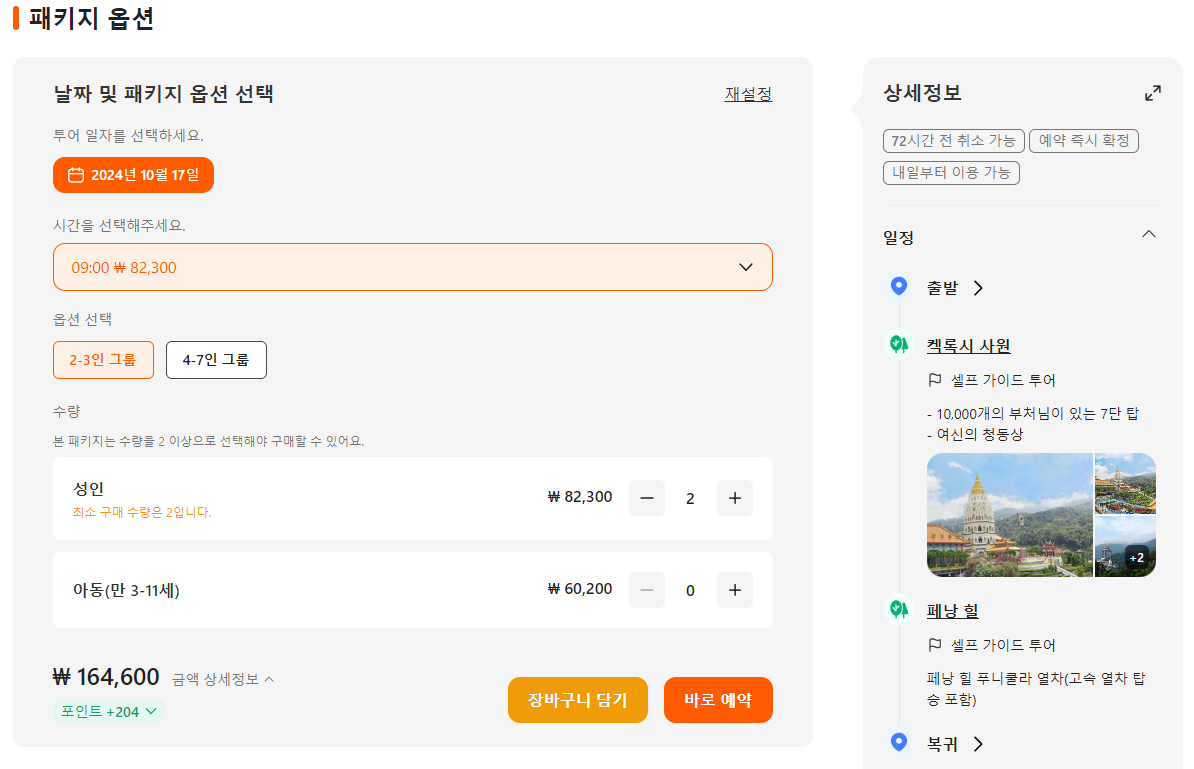Click the 예약 즉시 확정 tag
1194x769 pixels.
point(1084,141)
